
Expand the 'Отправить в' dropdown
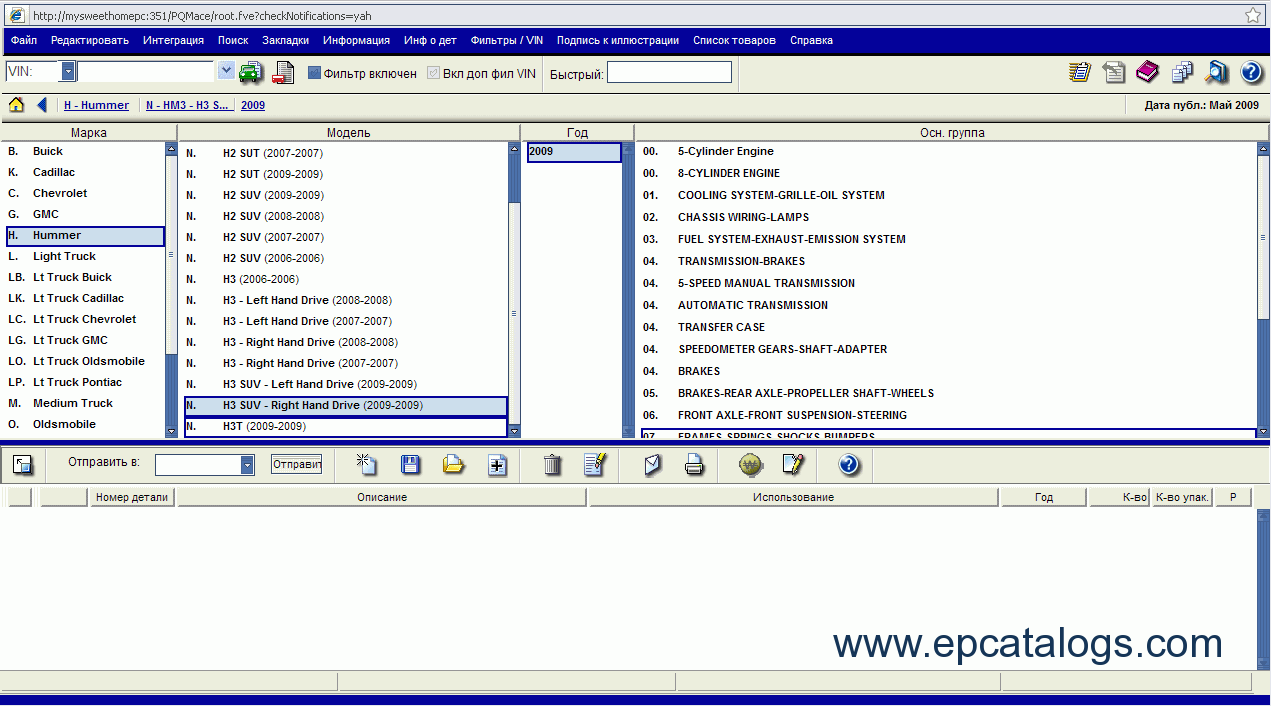tap(247, 465)
